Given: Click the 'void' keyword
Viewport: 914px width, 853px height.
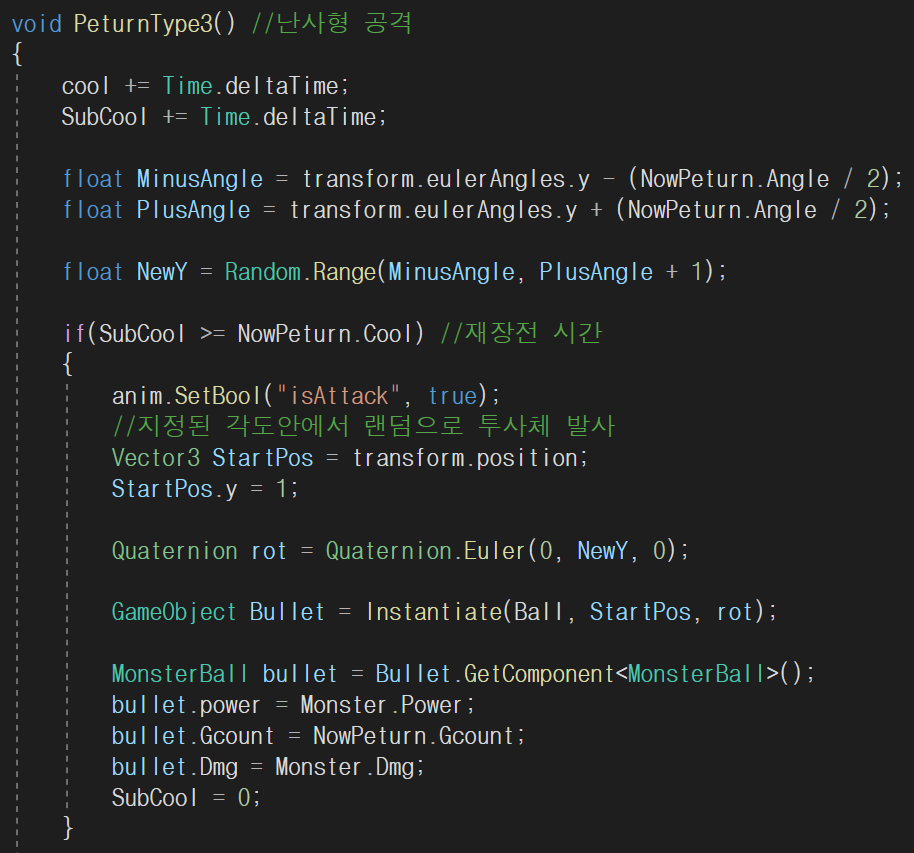Looking at the screenshot, I should [36, 24].
